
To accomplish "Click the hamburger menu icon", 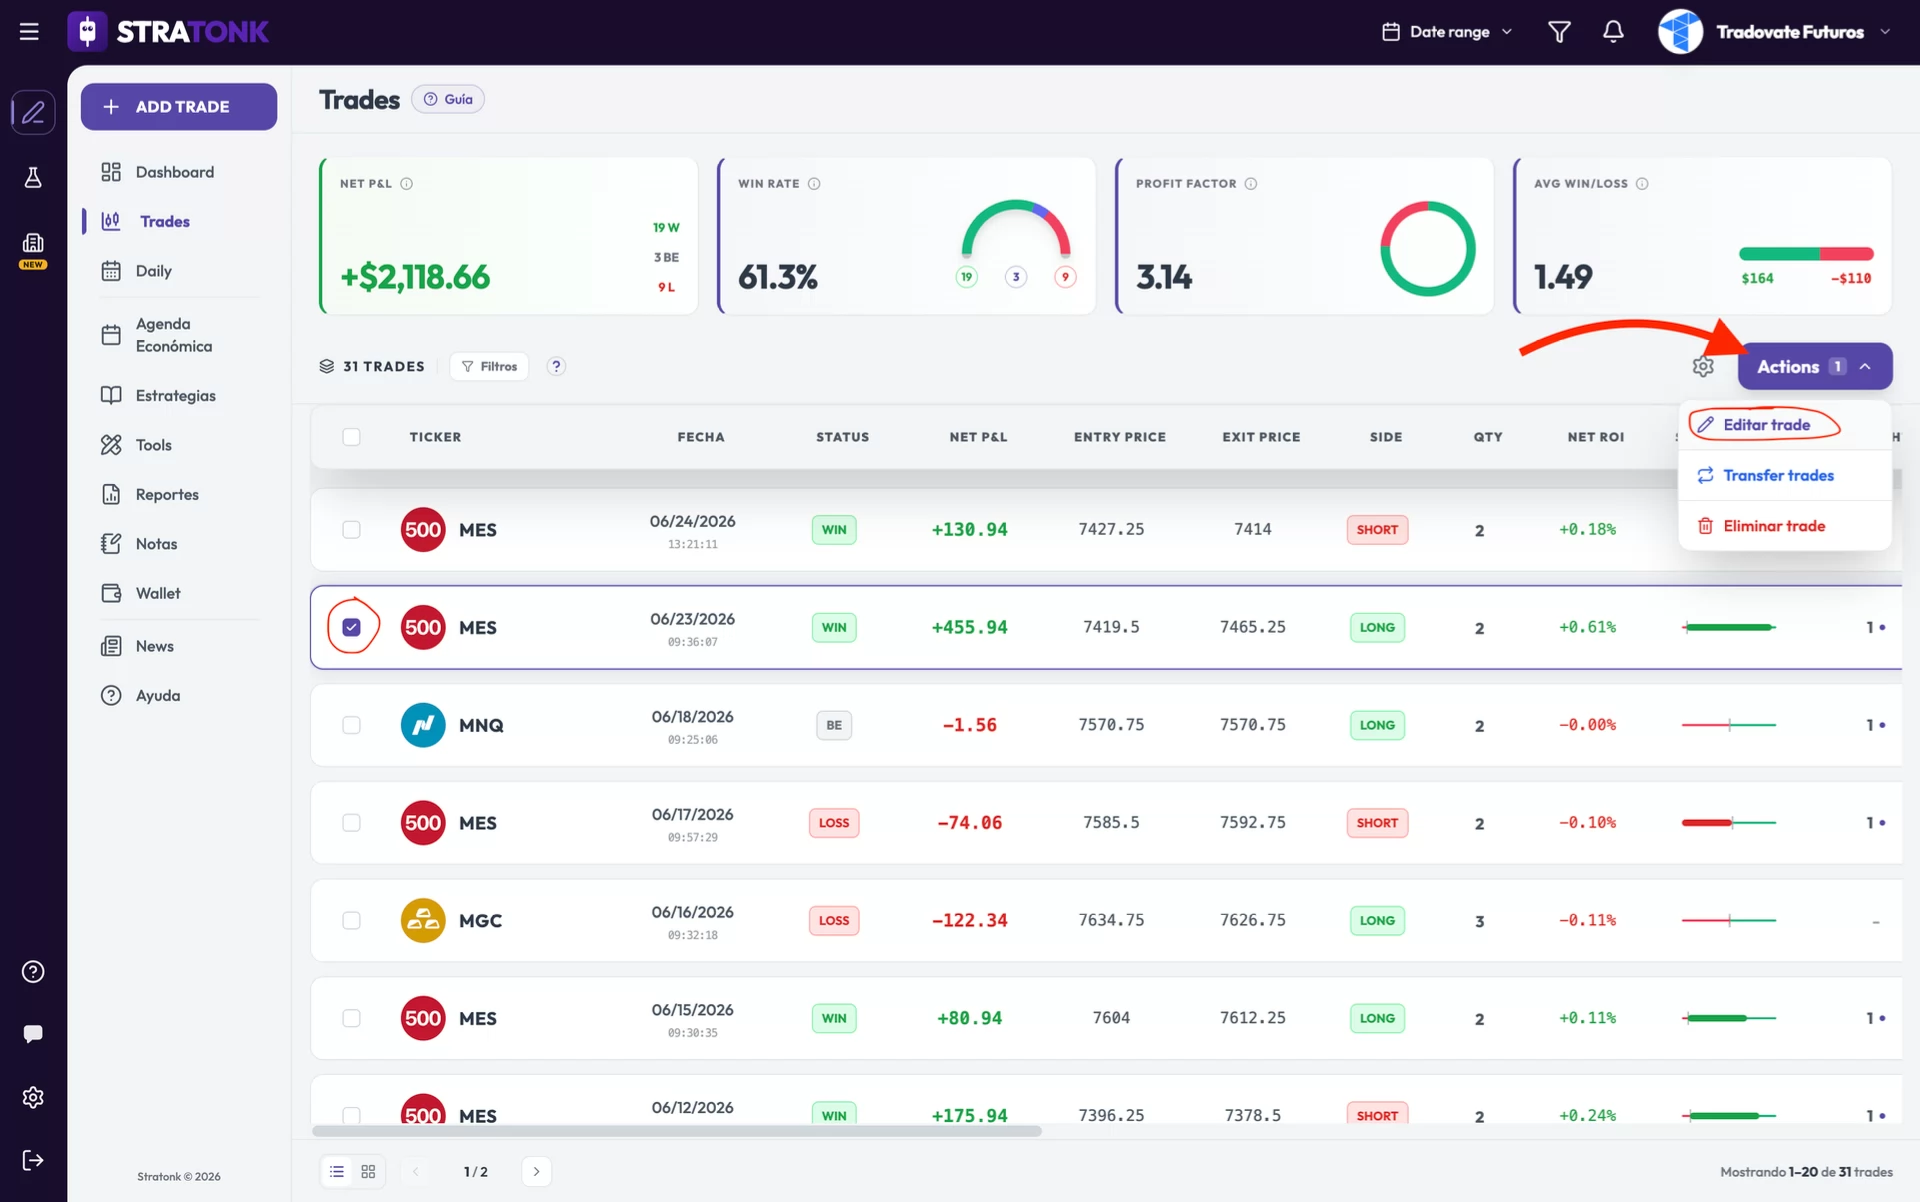I will pos(29,32).
